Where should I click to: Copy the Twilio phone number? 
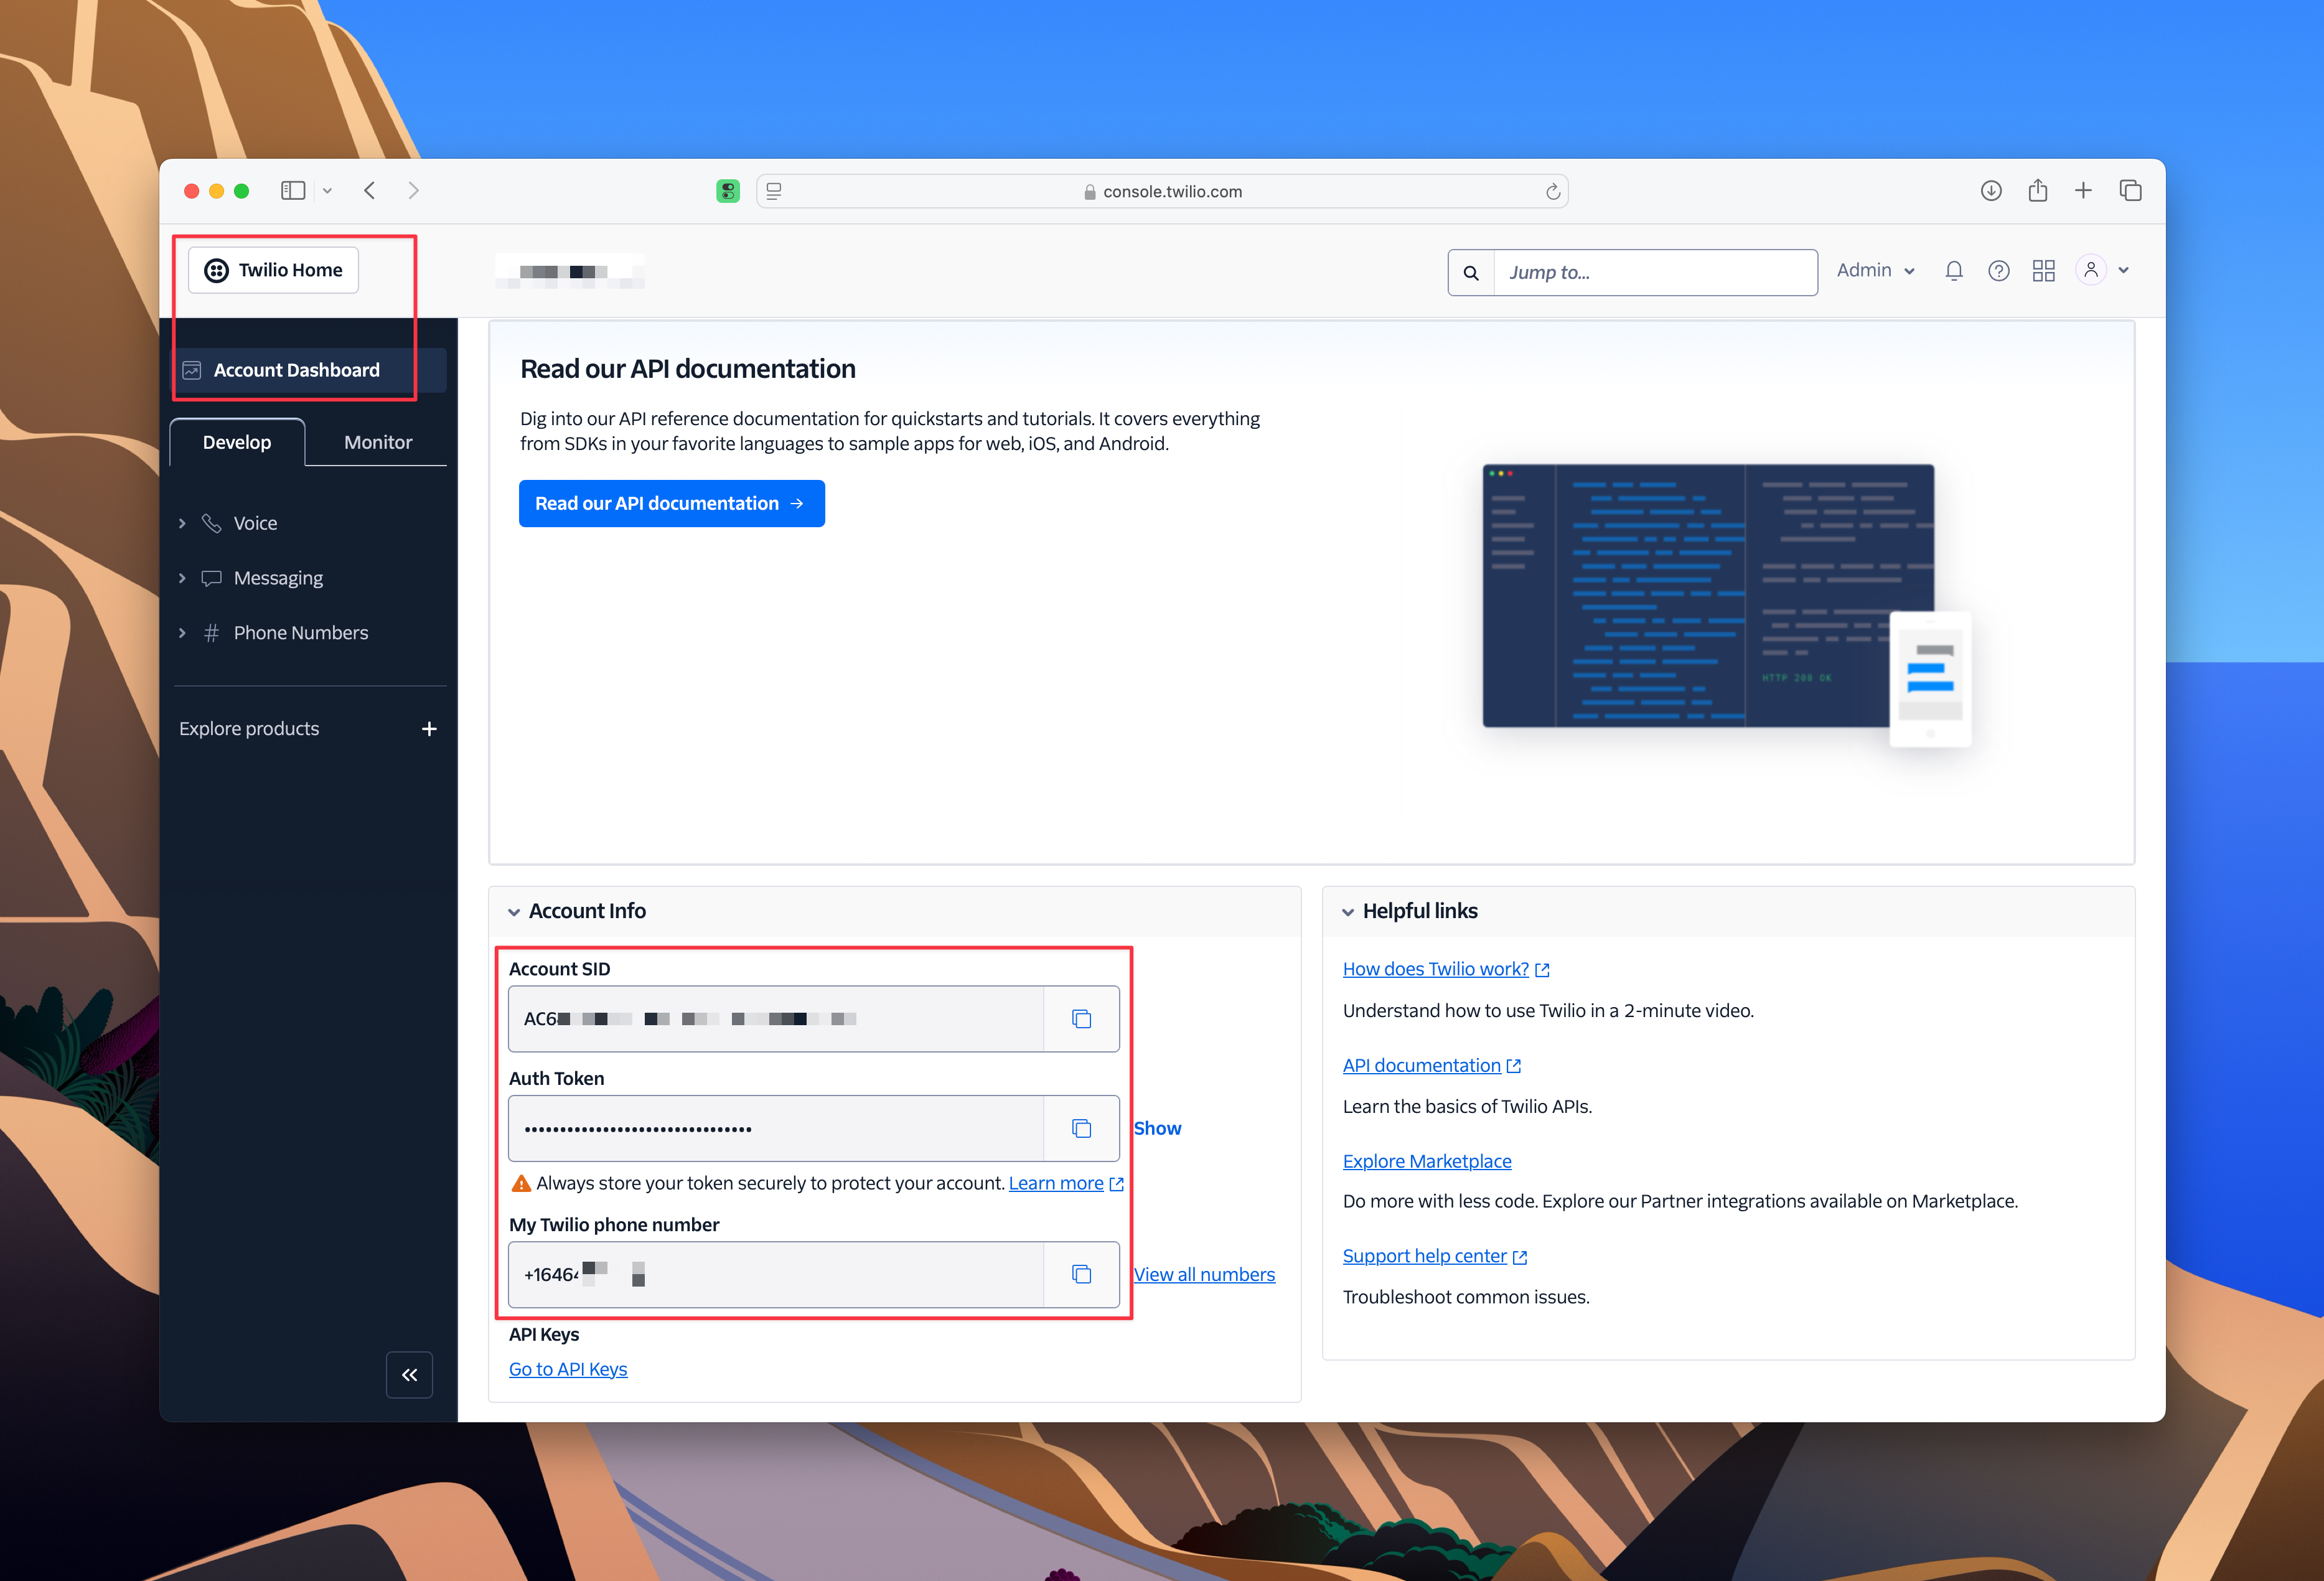(1081, 1274)
